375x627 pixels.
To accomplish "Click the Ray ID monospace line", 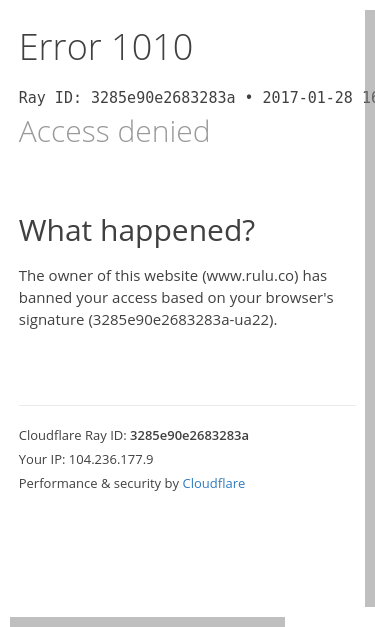I will click(197, 98).
